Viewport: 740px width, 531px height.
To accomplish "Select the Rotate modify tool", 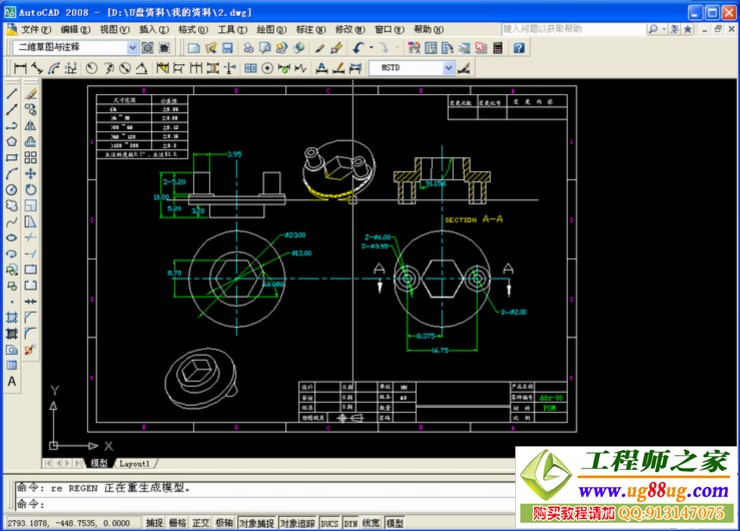I will pos(31,189).
